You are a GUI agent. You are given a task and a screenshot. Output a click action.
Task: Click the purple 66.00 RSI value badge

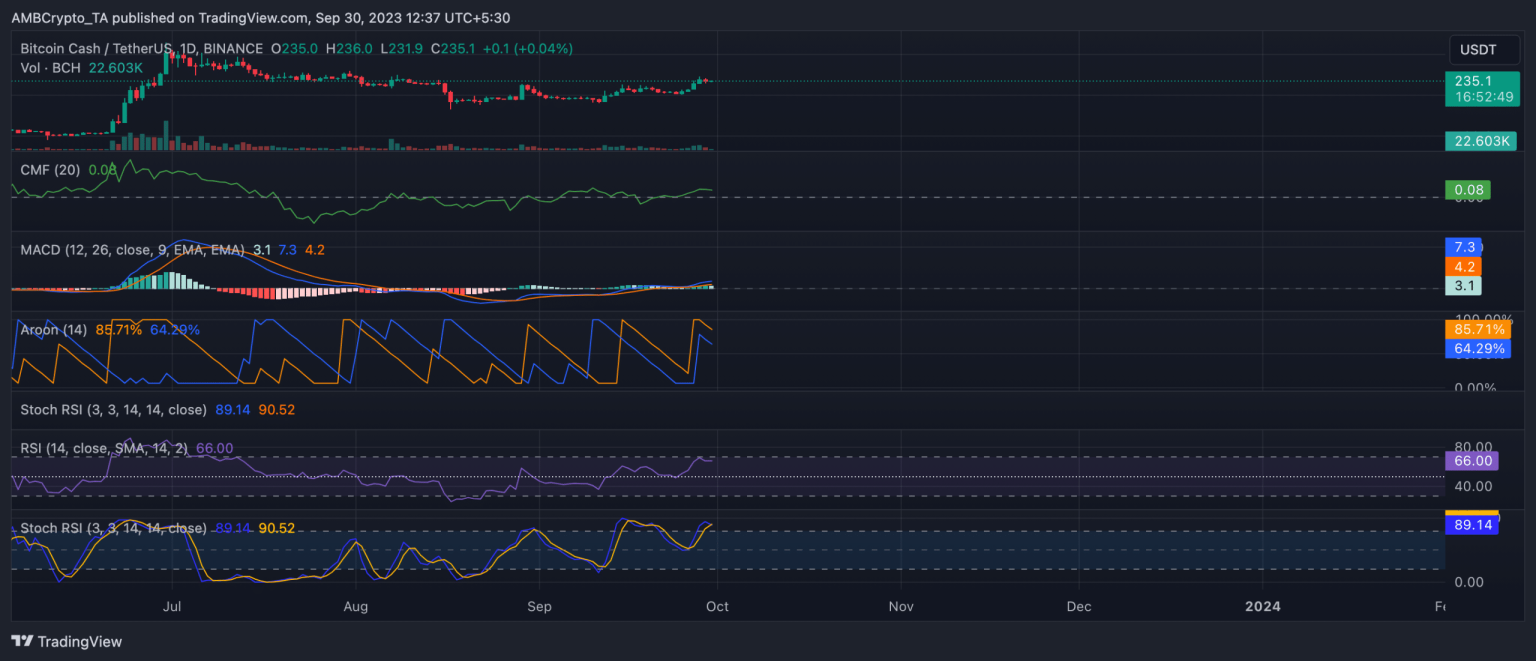(1470, 461)
